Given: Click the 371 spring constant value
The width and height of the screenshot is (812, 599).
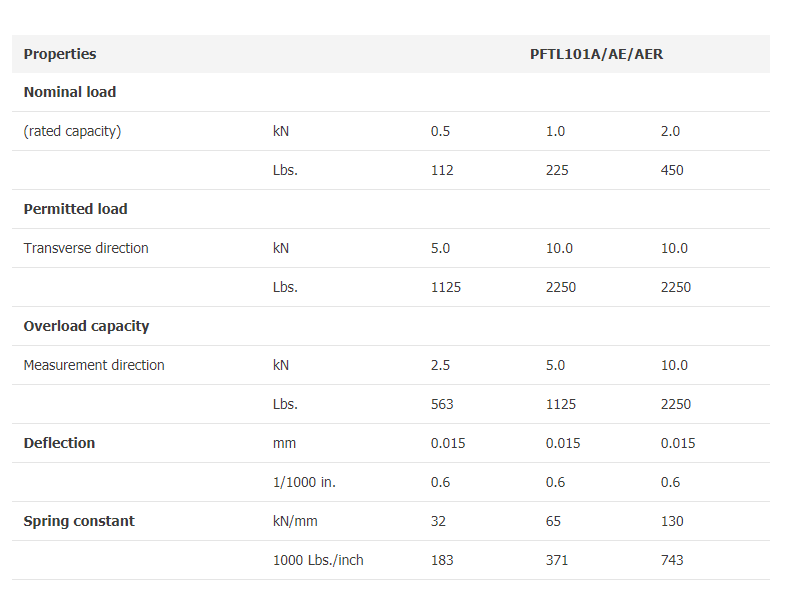Looking at the screenshot, I should [557, 560].
